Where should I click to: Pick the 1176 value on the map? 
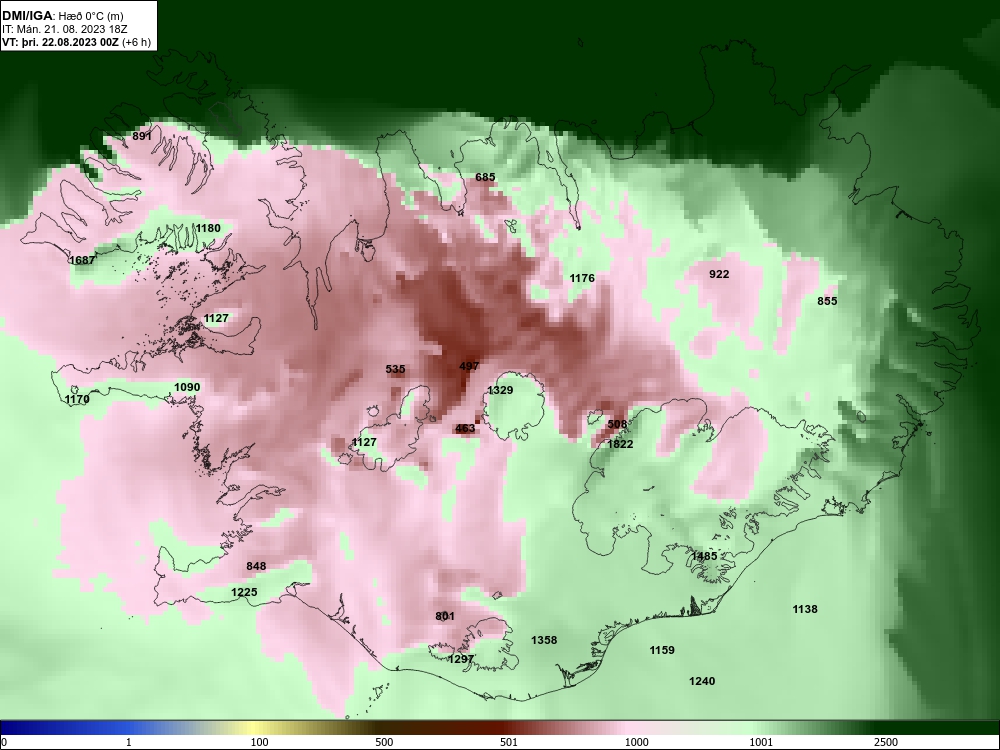582,278
